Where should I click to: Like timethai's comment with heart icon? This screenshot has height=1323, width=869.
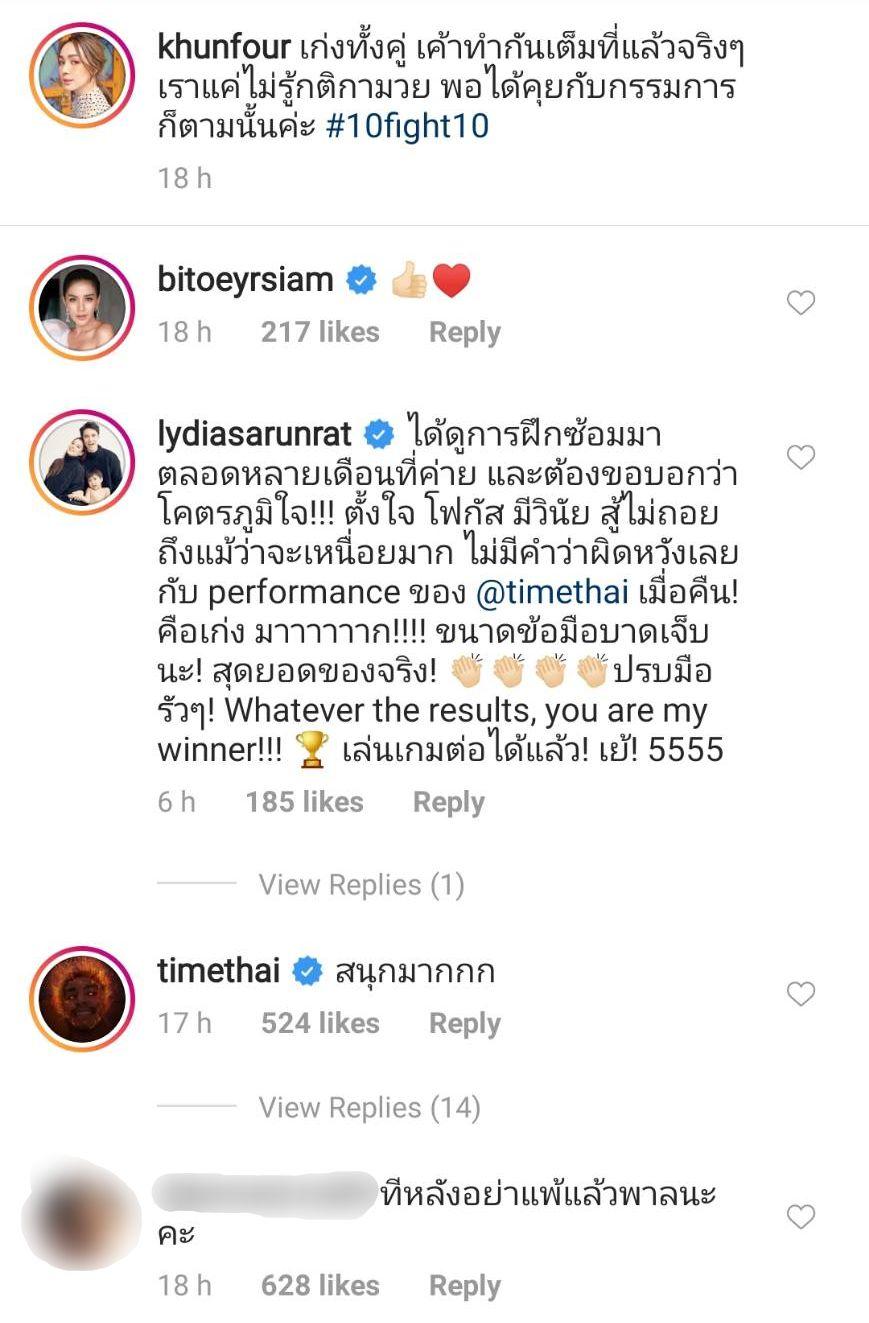(801, 994)
